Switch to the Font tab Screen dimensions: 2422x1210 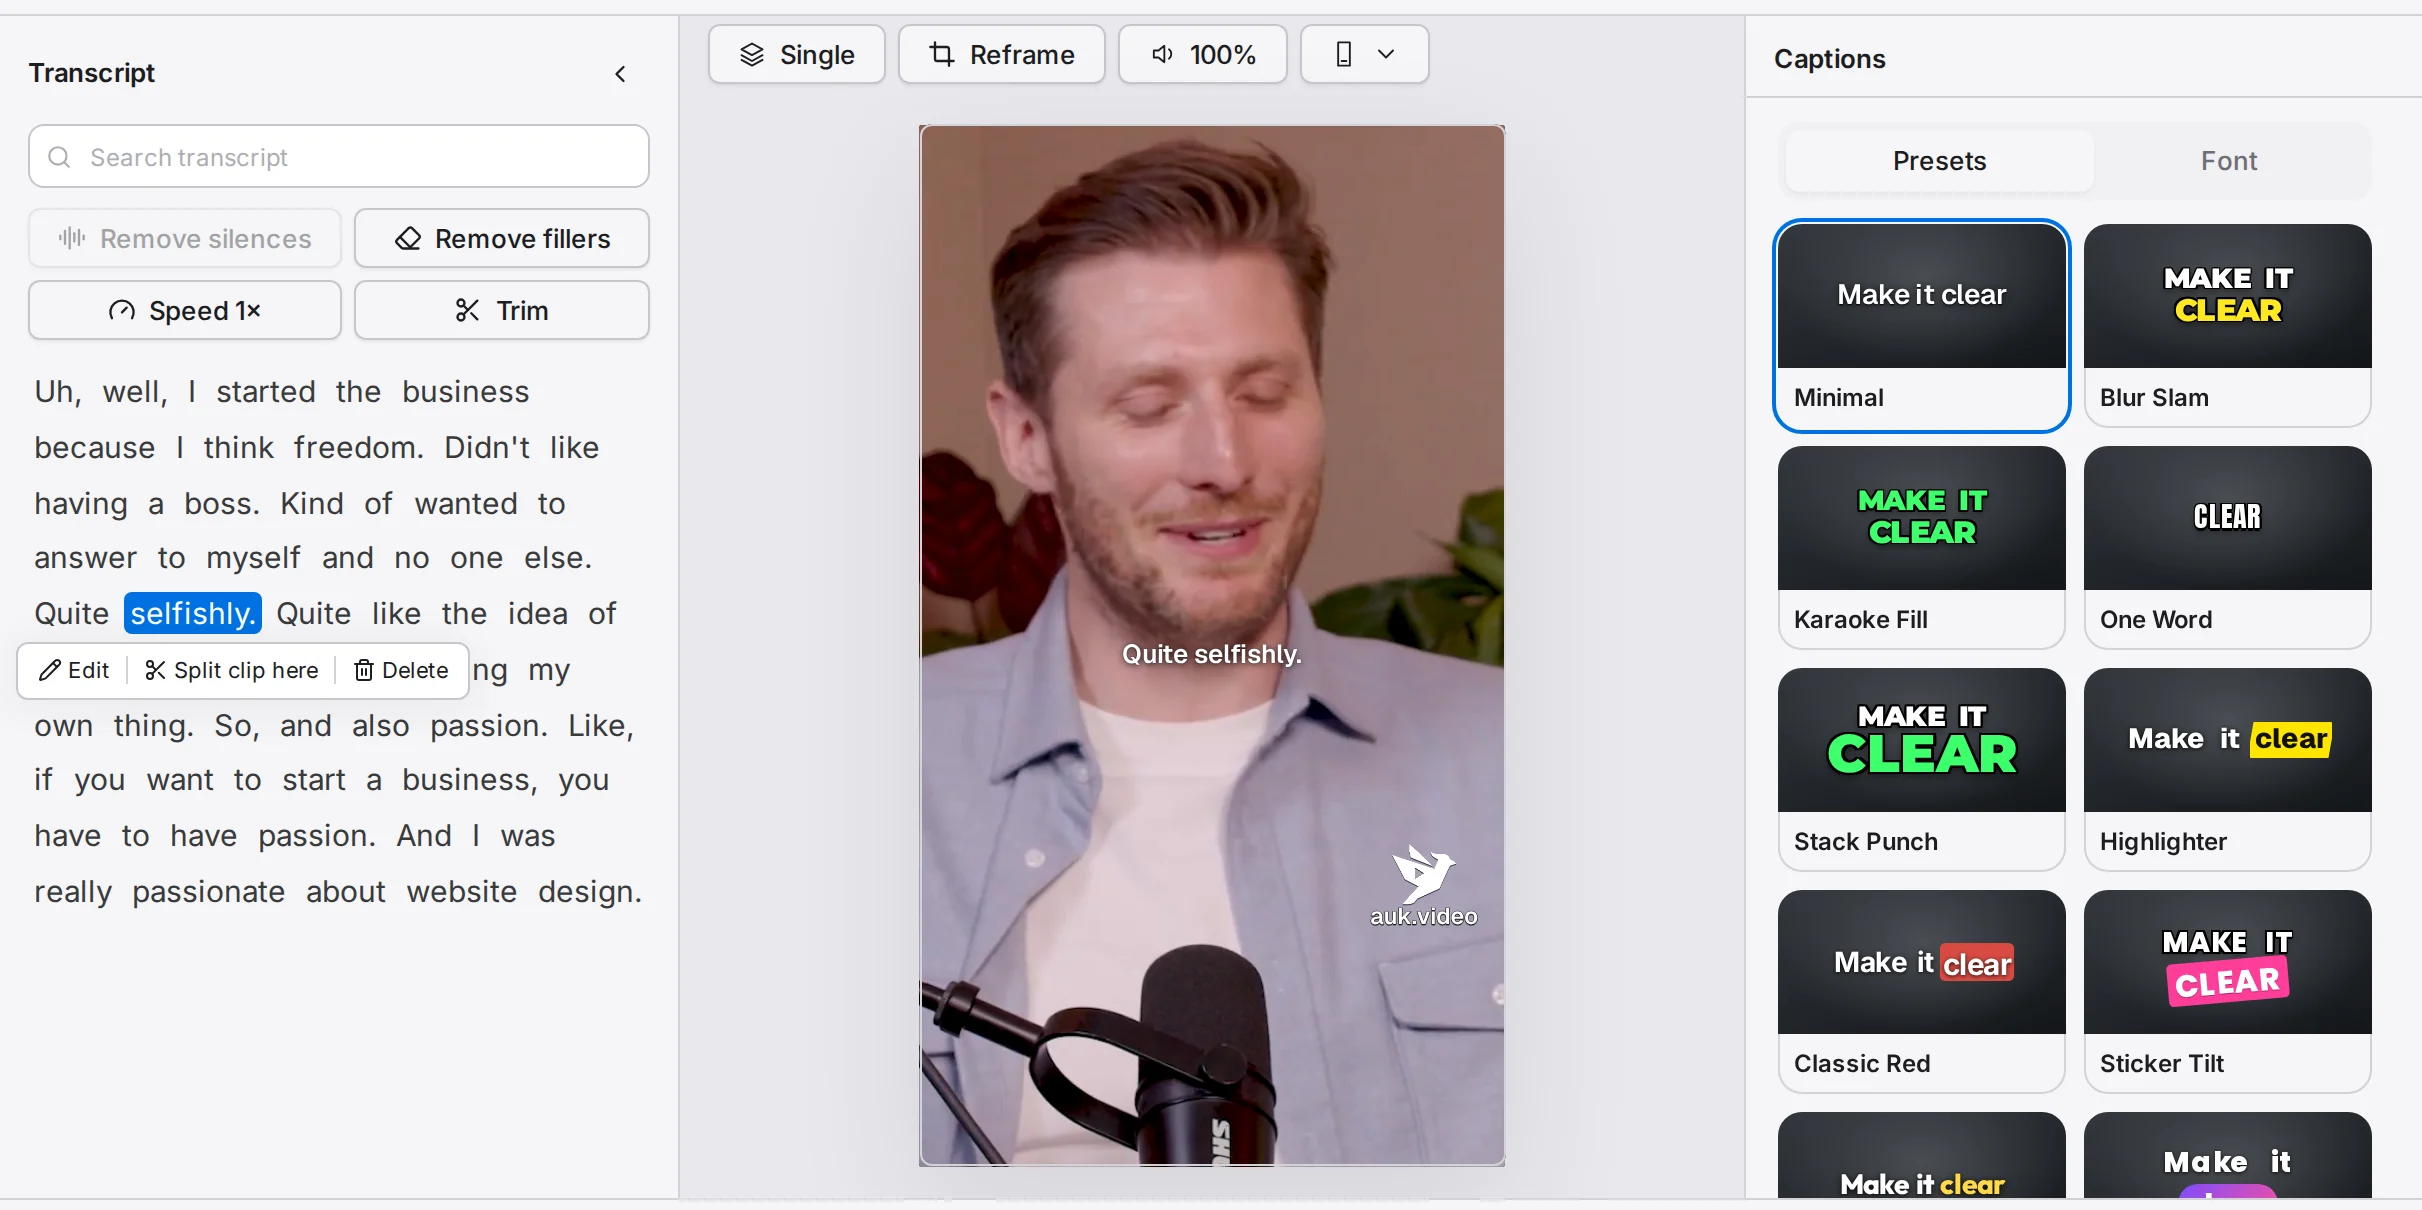point(2229,161)
